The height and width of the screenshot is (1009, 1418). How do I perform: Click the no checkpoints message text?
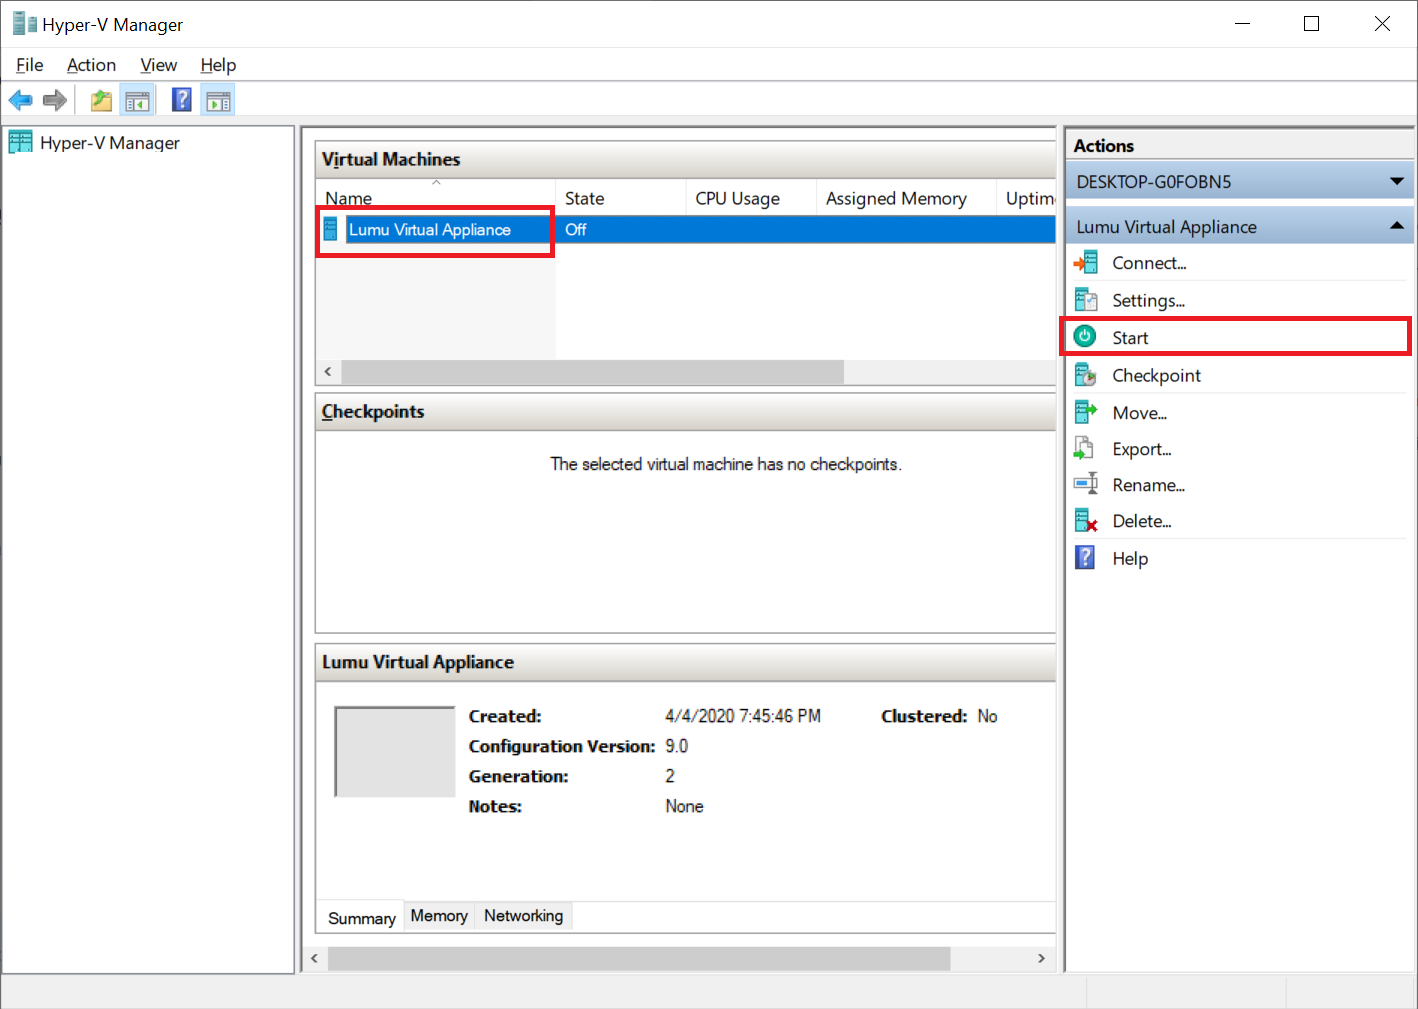726,464
